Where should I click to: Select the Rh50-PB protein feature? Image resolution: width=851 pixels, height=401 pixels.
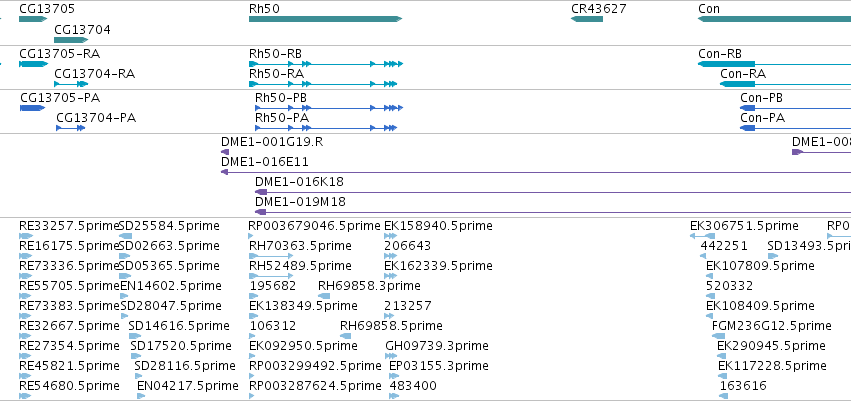[329, 108]
